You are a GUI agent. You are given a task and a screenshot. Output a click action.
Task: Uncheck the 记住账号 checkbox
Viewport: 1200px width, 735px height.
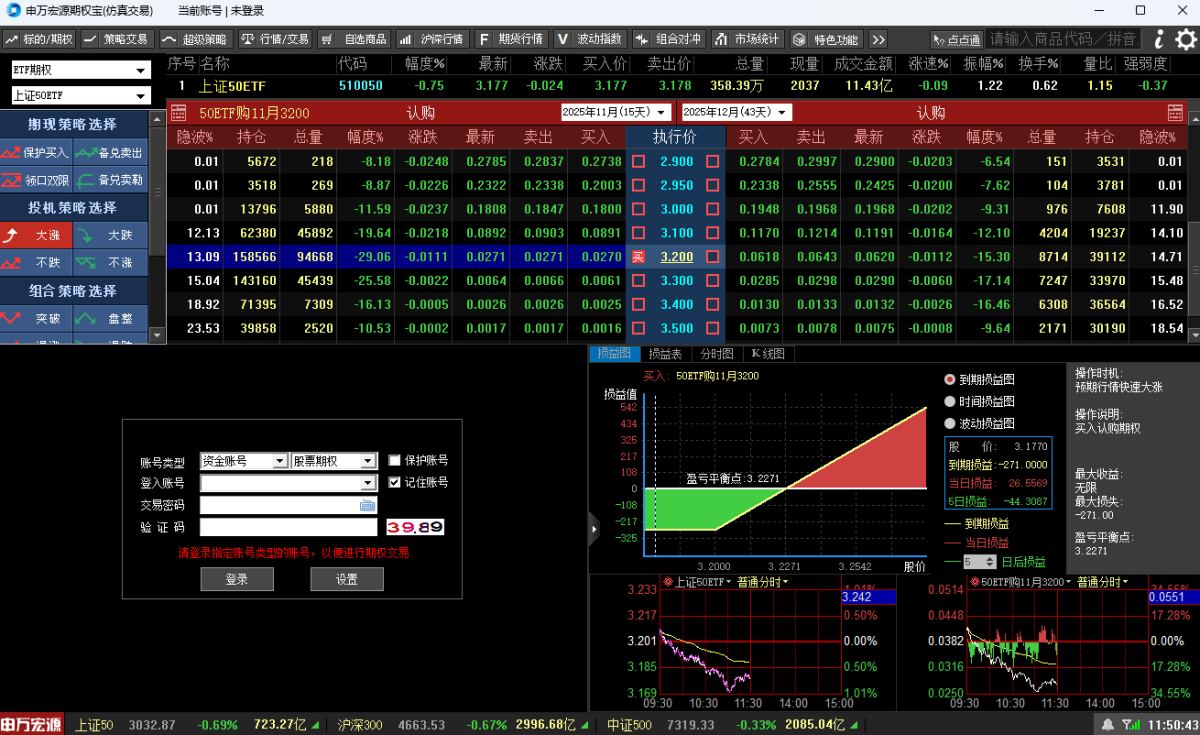click(x=395, y=483)
